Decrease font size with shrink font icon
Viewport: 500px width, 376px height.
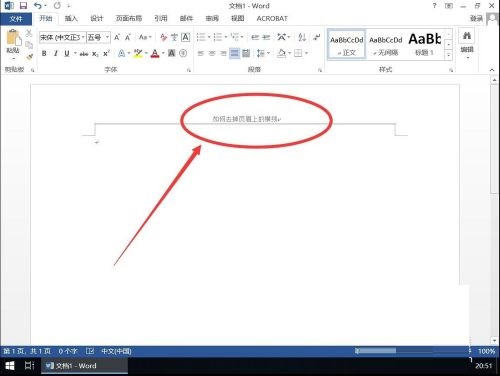(128, 37)
